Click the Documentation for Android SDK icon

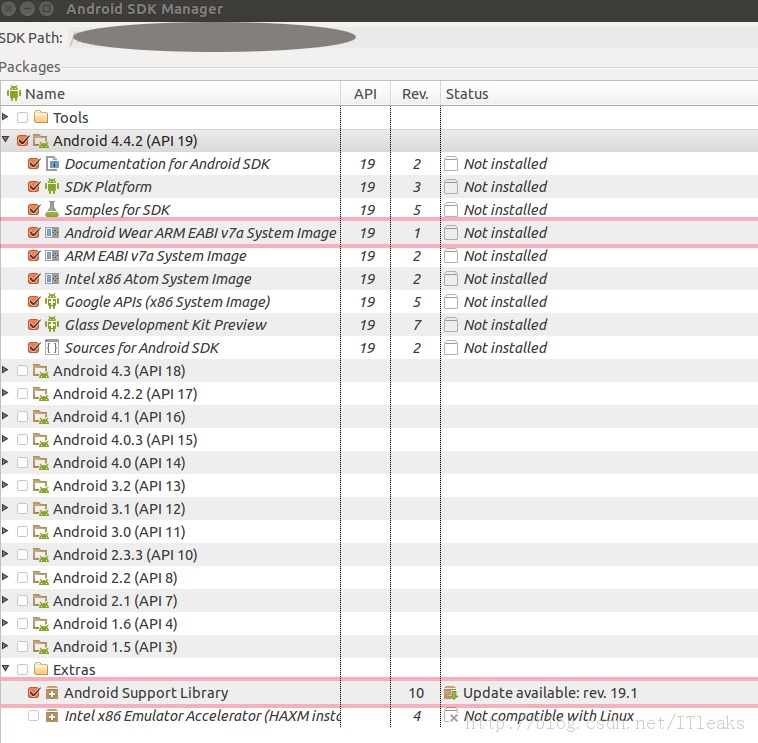click(x=52, y=164)
